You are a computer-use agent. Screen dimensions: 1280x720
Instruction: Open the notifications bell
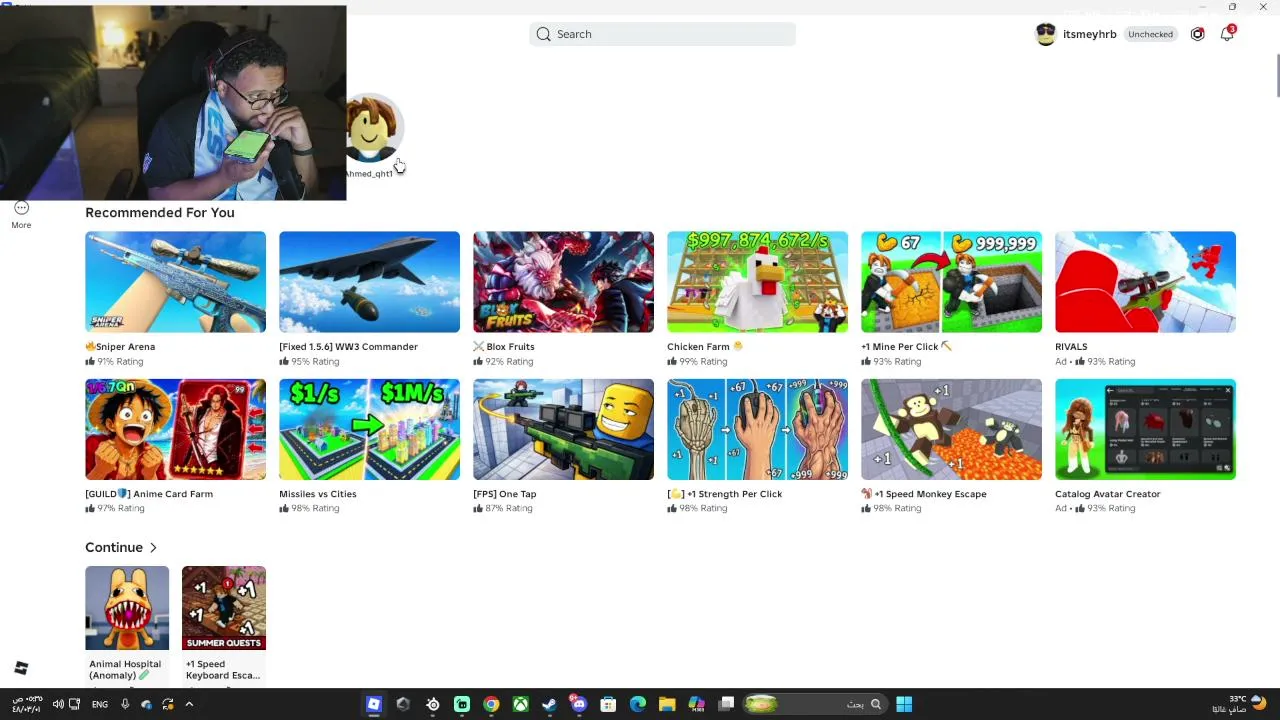point(1227,33)
